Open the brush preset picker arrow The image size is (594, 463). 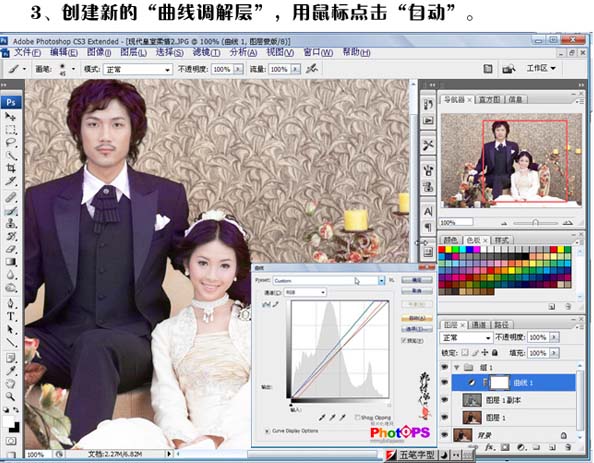(73, 69)
